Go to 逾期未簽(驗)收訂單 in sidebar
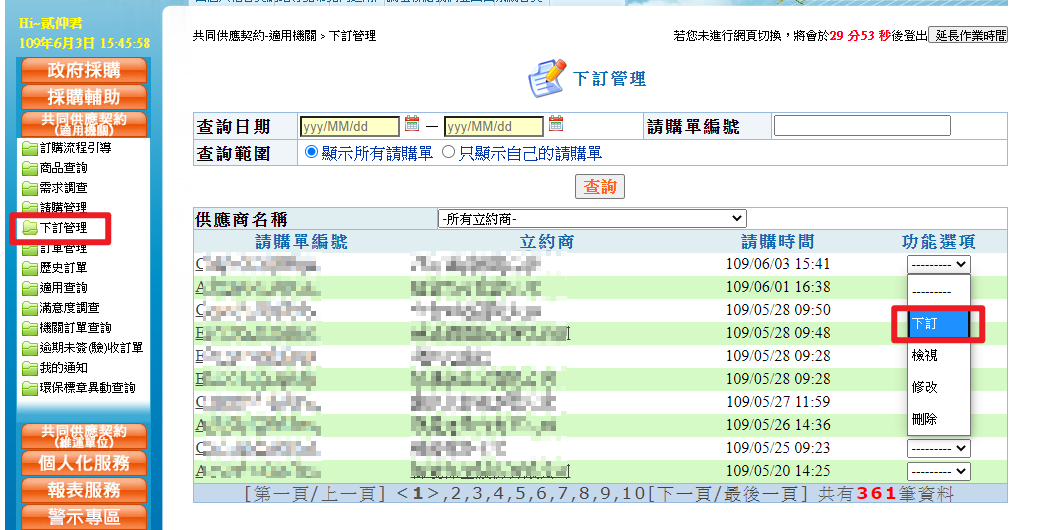1041x530 pixels. (x=91, y=347)
